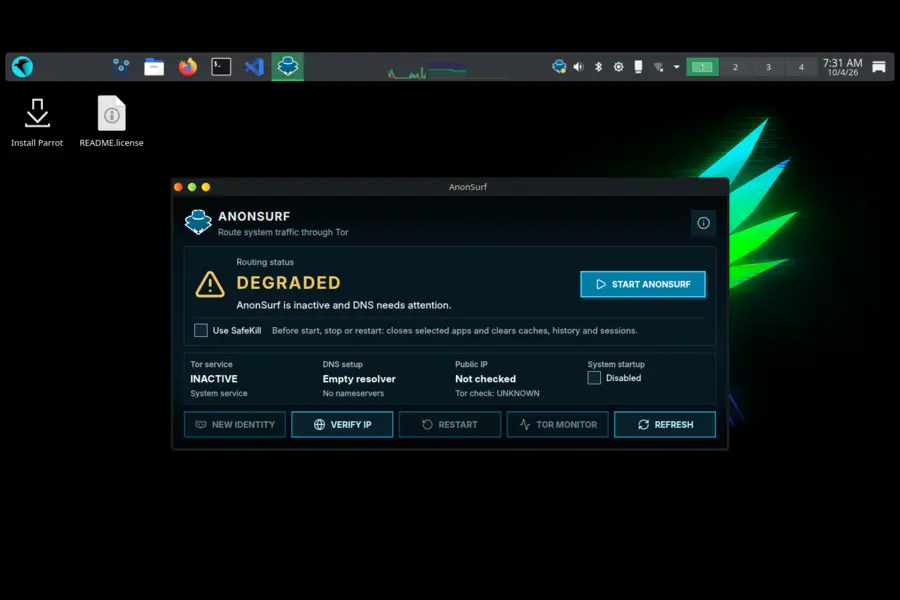900x600 pixels.
Task: Open the Bluetooth tray icon
Action: pos(598,67)
